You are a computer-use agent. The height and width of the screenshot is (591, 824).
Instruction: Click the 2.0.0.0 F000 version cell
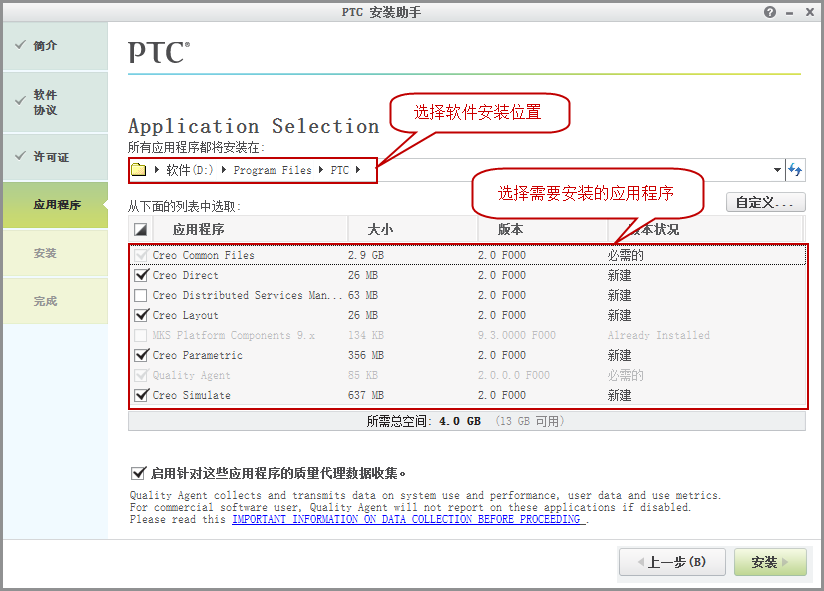pos(513,375)
